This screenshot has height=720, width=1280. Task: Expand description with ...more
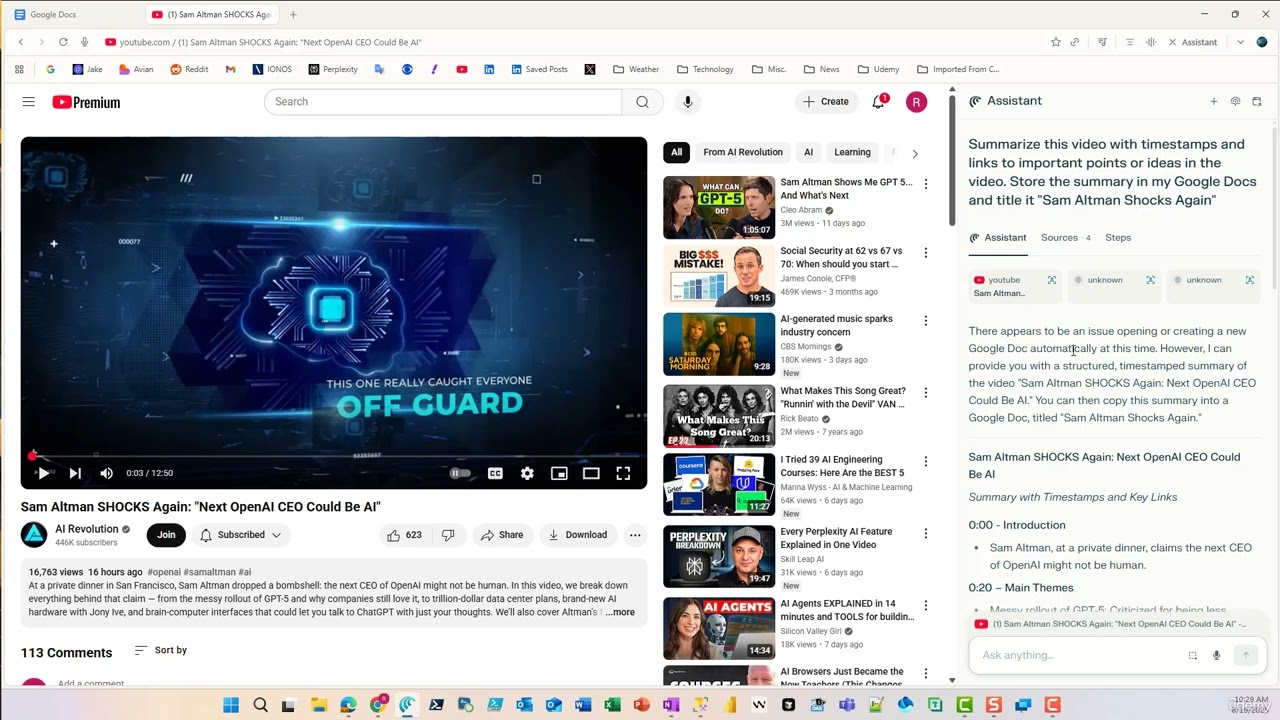tap(619, 612)
